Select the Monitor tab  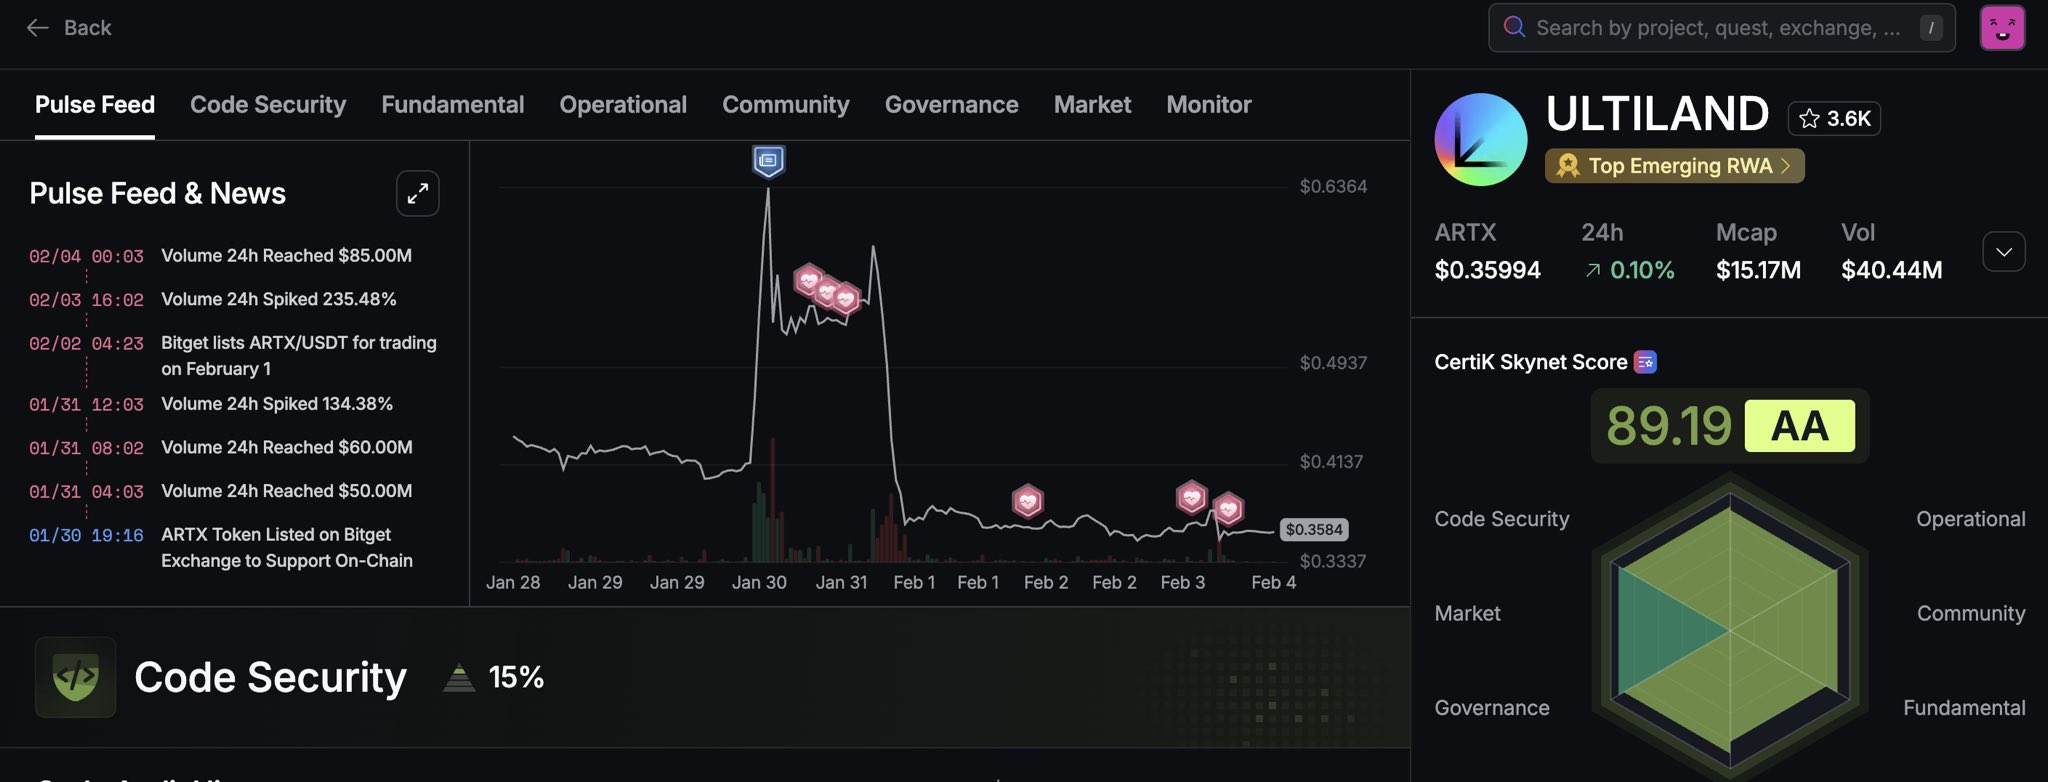click(x=1209, y=105)
